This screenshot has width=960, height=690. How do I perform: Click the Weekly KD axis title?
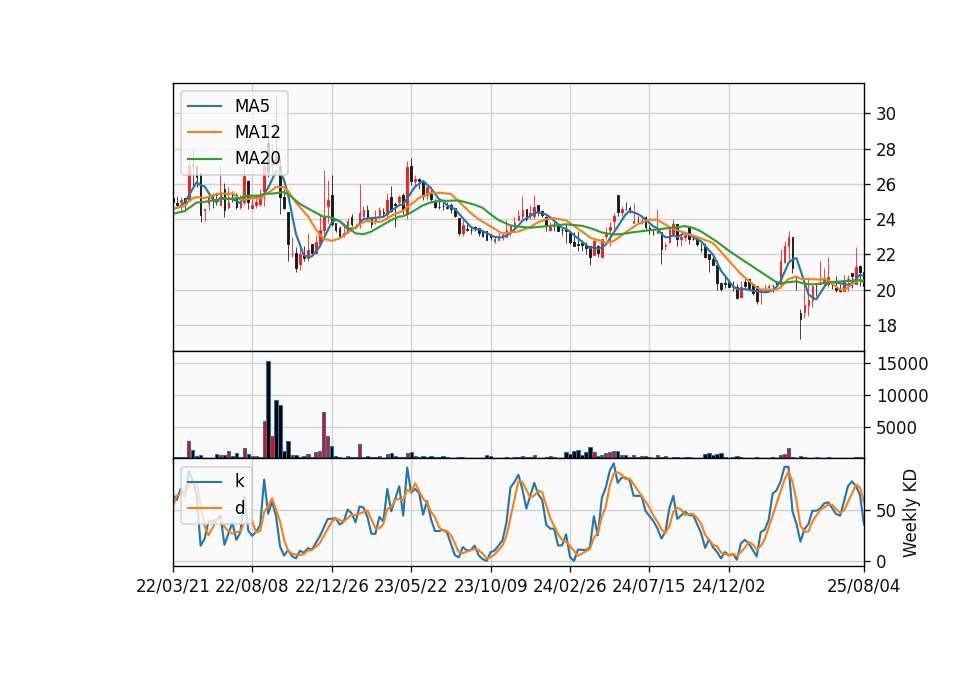click(x=910, y=513)
